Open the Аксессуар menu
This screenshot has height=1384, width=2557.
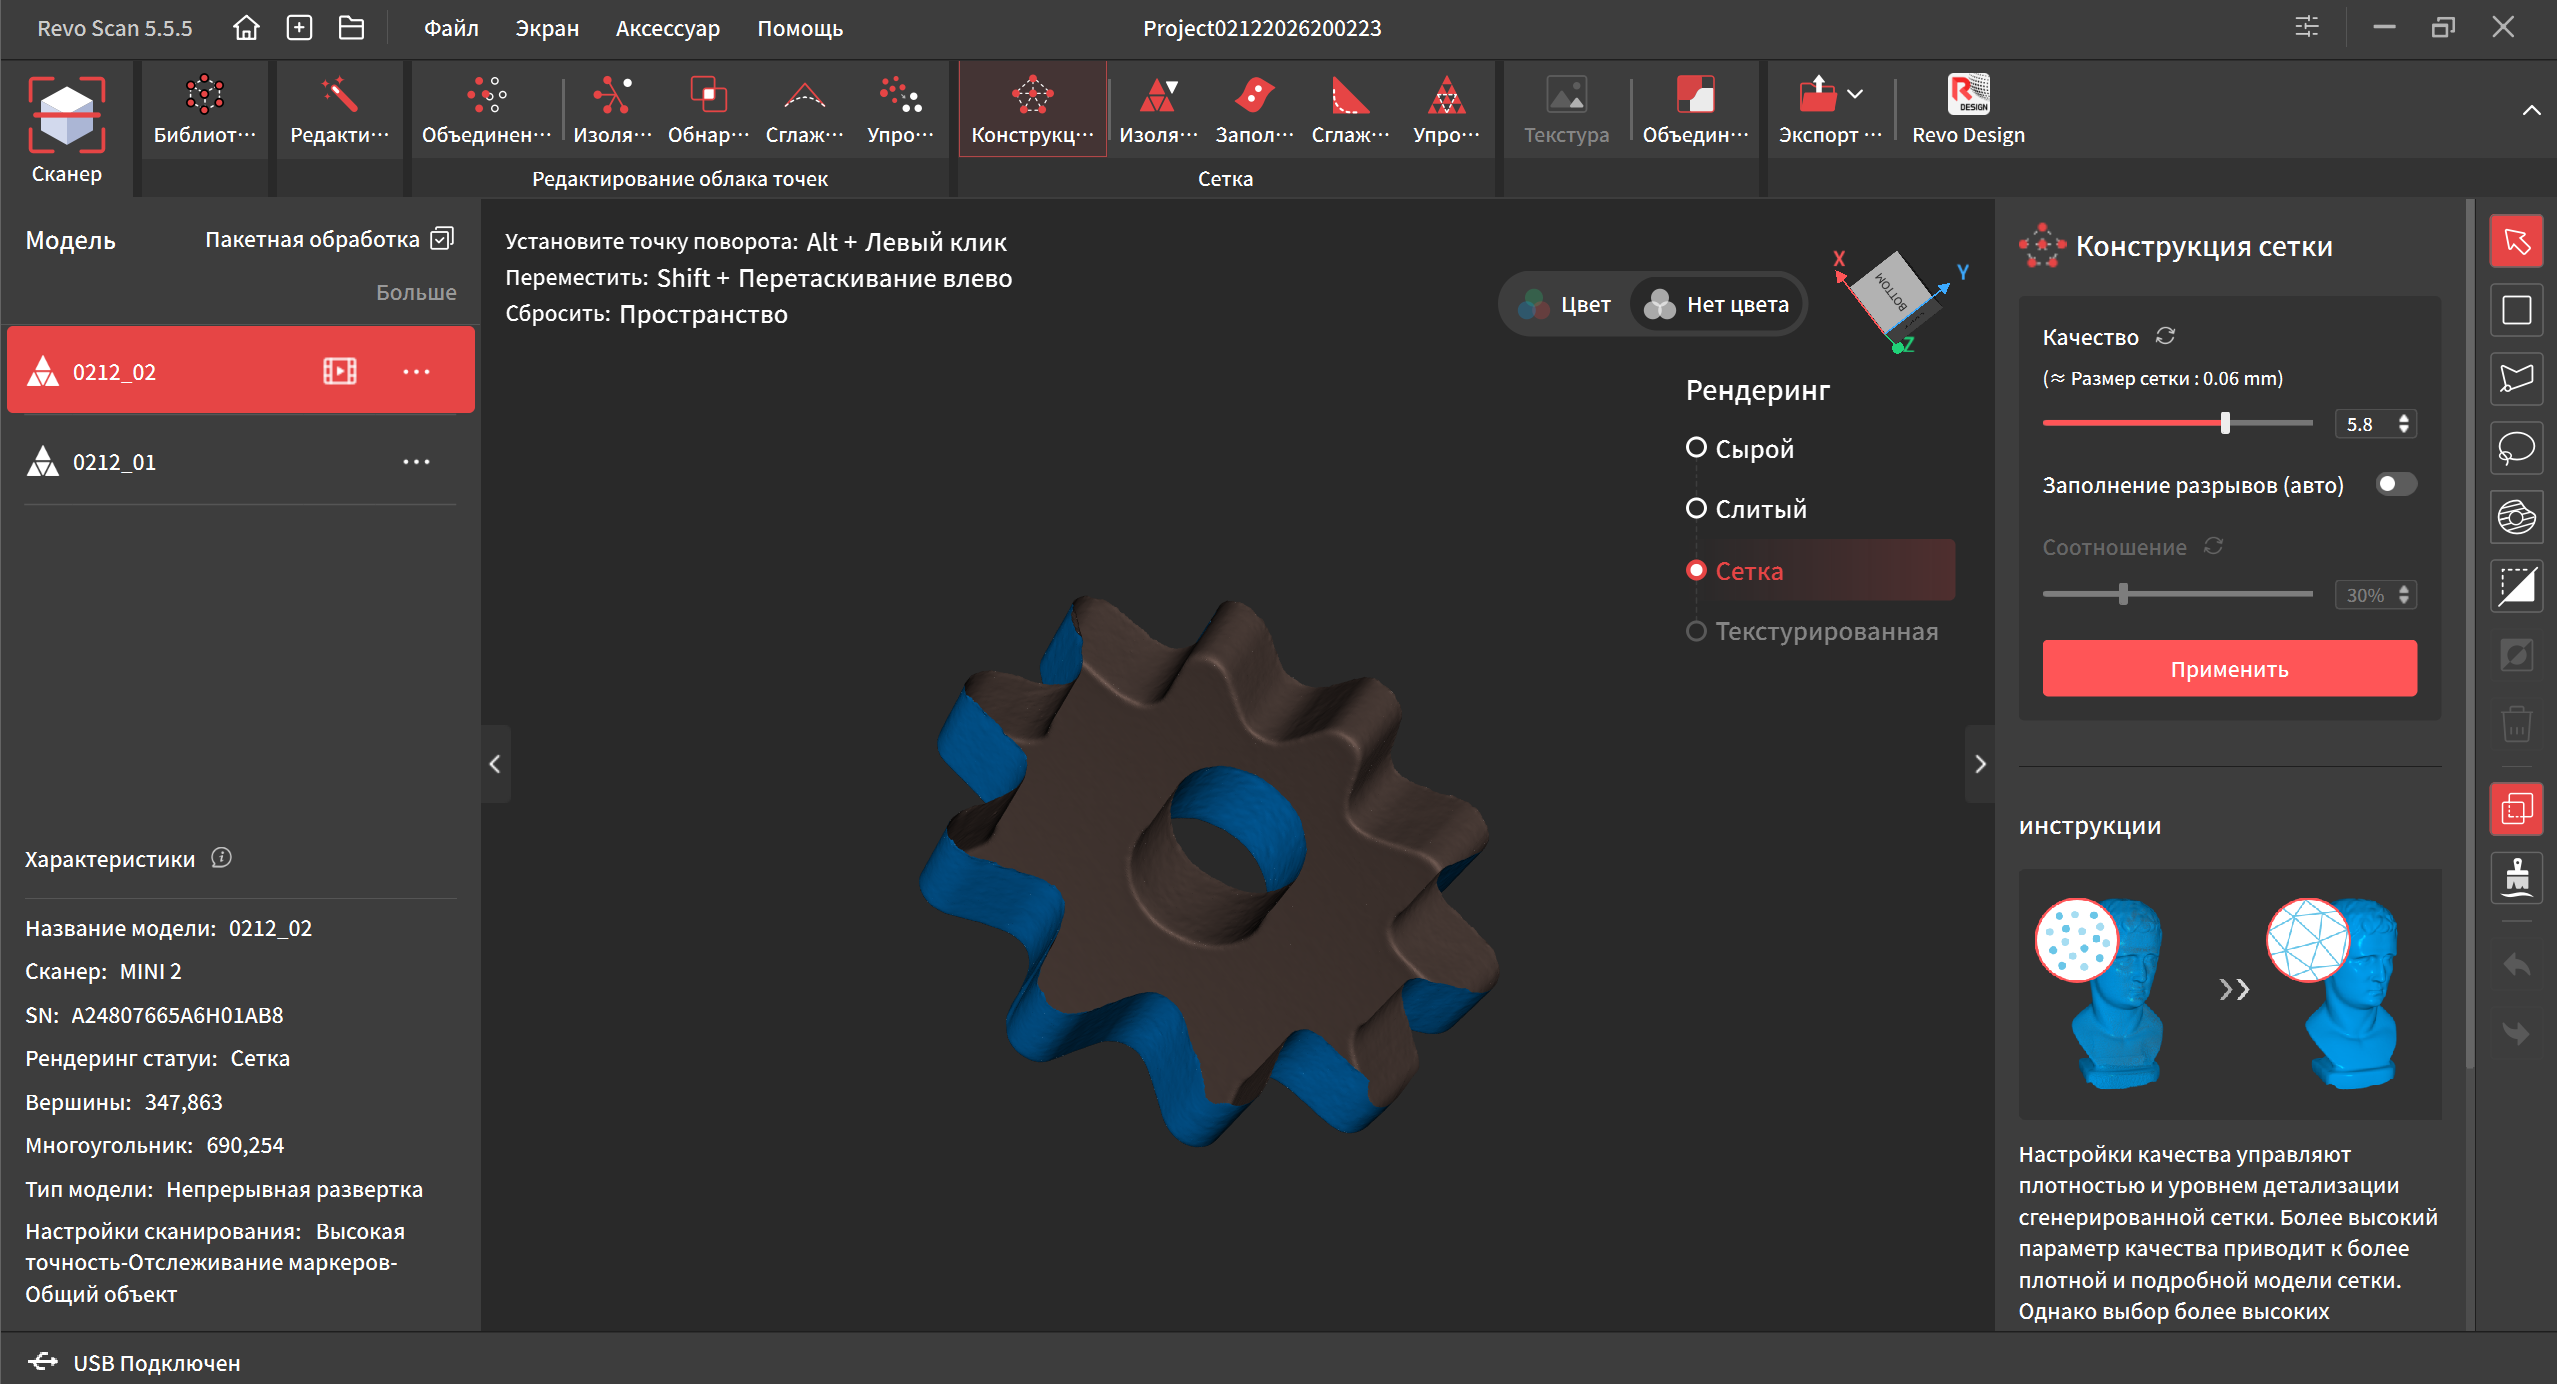pos(667,28)
